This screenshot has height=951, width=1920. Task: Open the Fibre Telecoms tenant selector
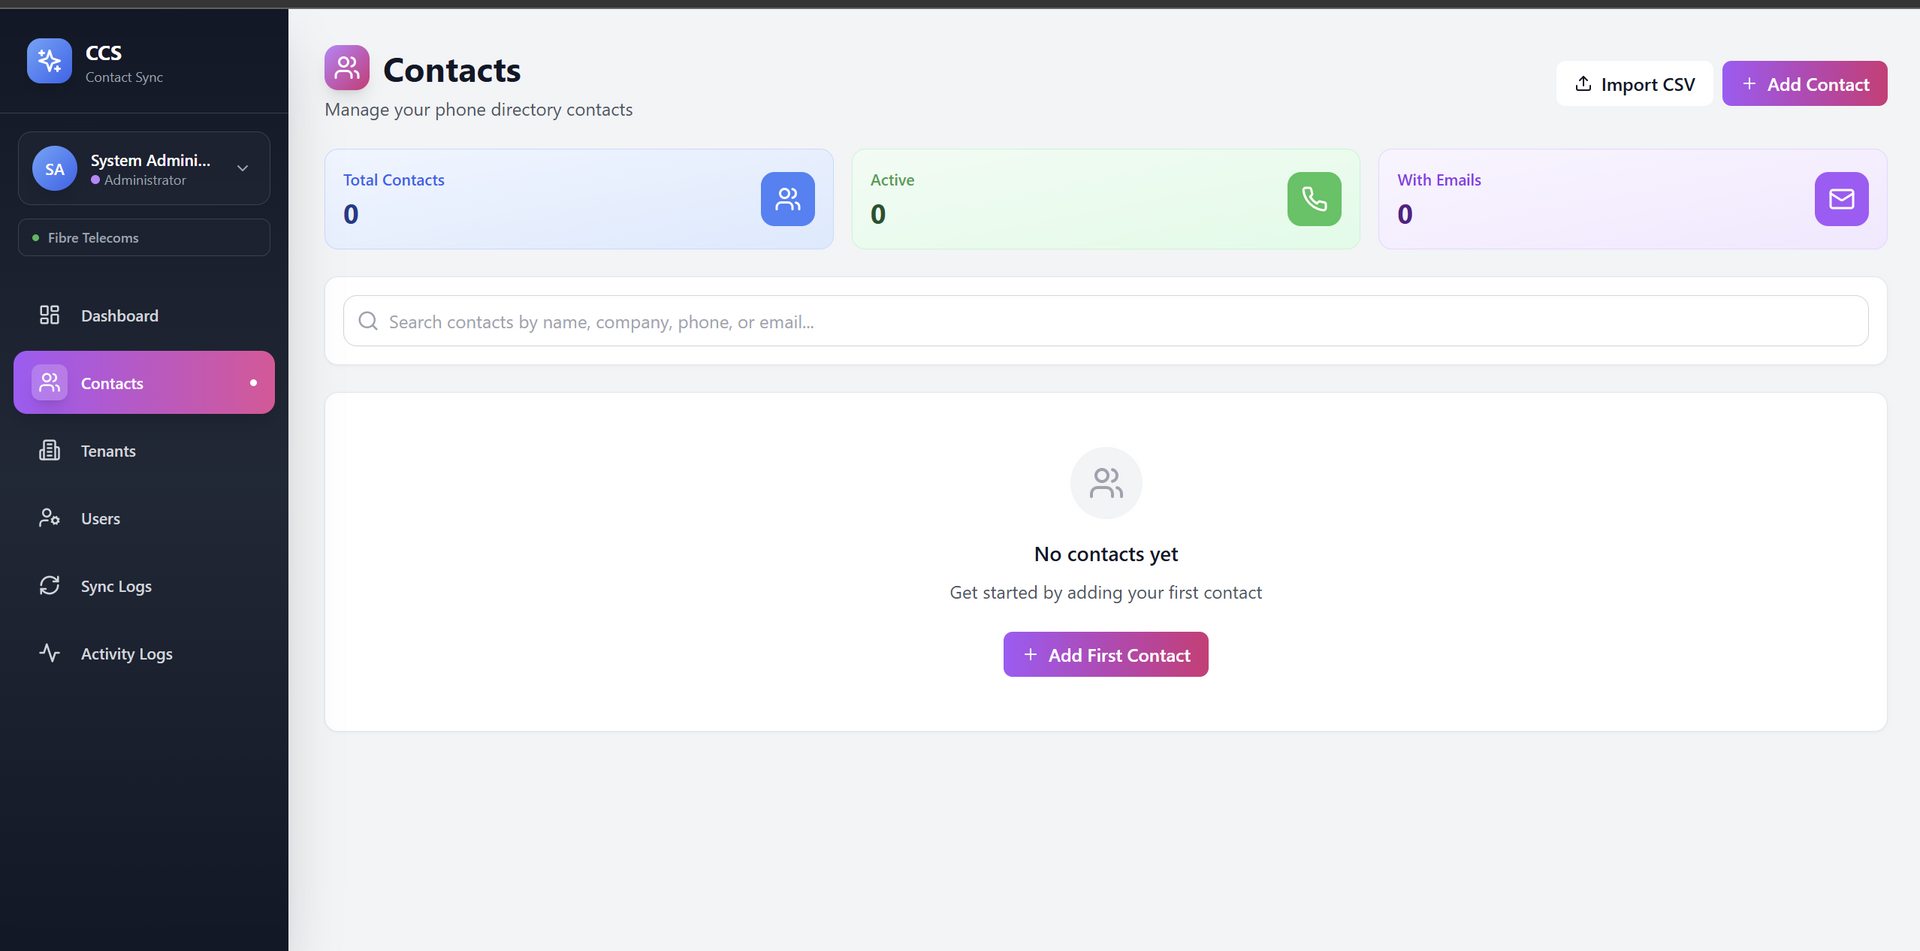click(144, 238)
